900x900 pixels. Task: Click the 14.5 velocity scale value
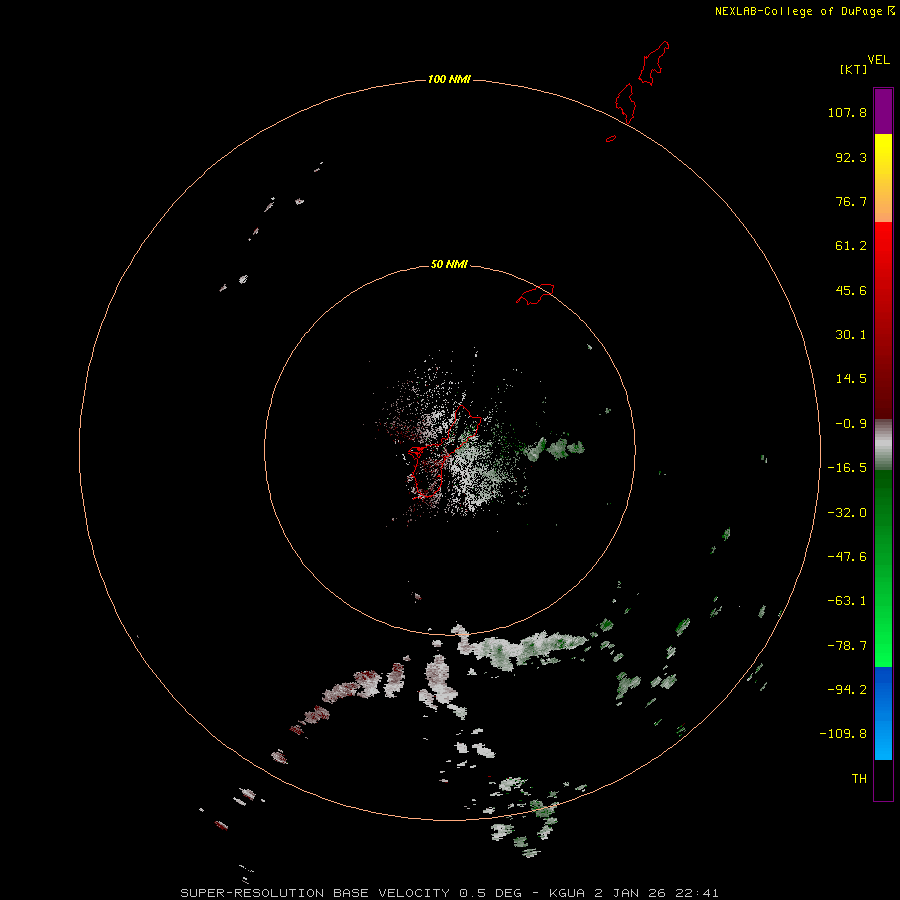point(851,379)
